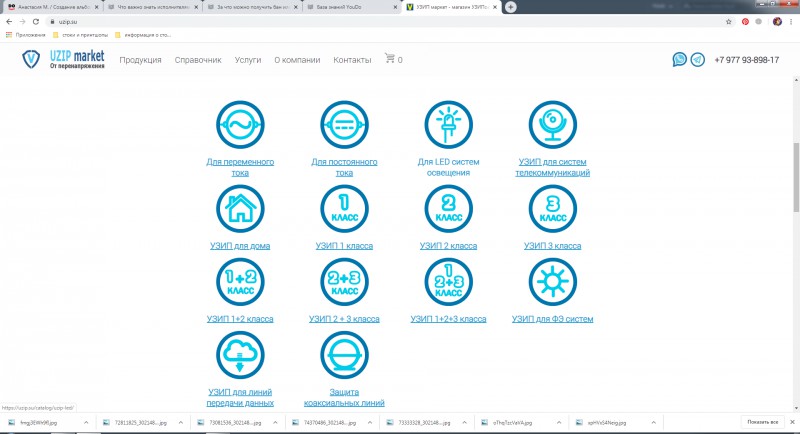This screenshot has height=434, width=800.
Task: Switch to Что важно знать исполнителю tab
Action: click(152, 7)
